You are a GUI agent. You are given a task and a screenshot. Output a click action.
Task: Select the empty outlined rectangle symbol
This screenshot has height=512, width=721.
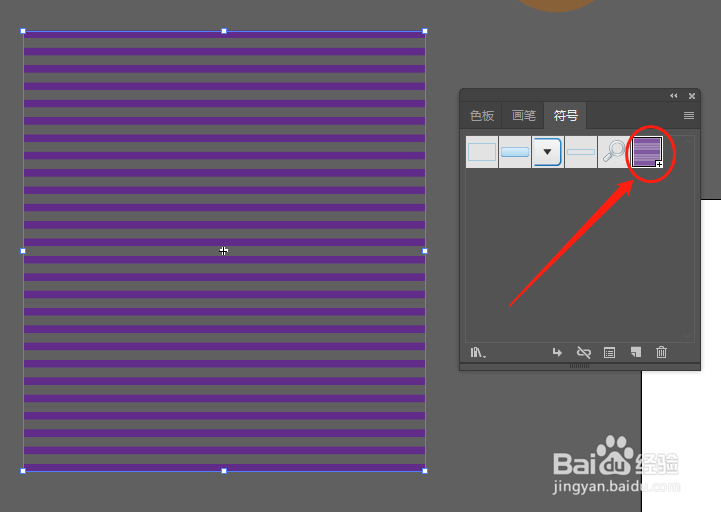click(482, 152)
